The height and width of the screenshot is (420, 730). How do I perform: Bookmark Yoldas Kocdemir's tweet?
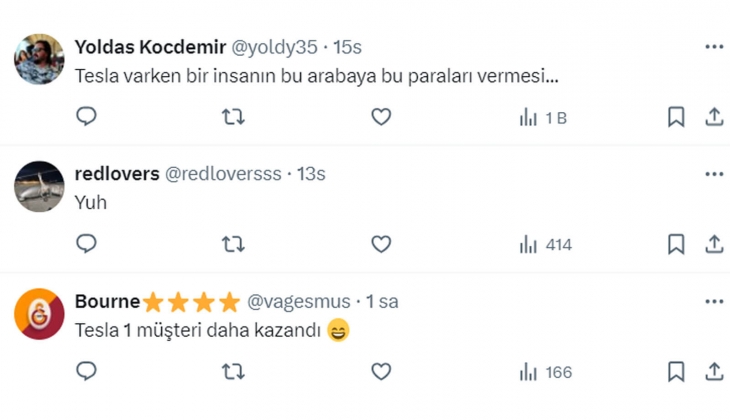click(676, 117)
